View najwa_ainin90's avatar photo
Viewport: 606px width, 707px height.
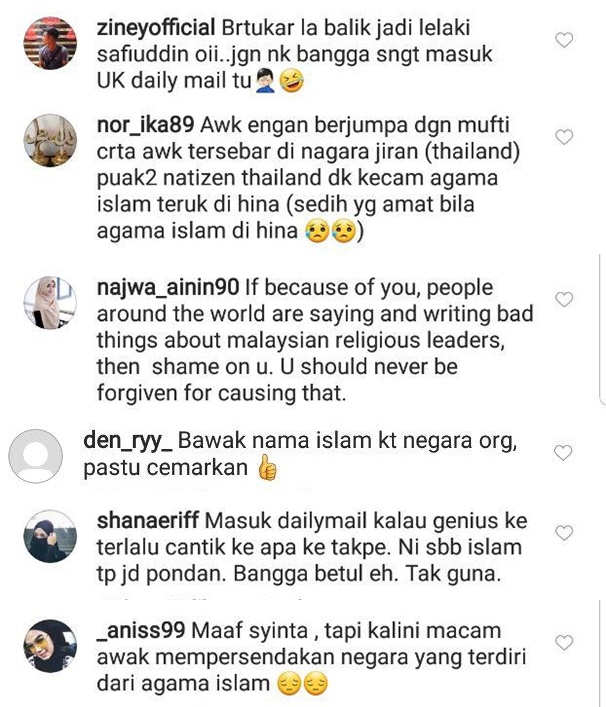click(50, 303)
